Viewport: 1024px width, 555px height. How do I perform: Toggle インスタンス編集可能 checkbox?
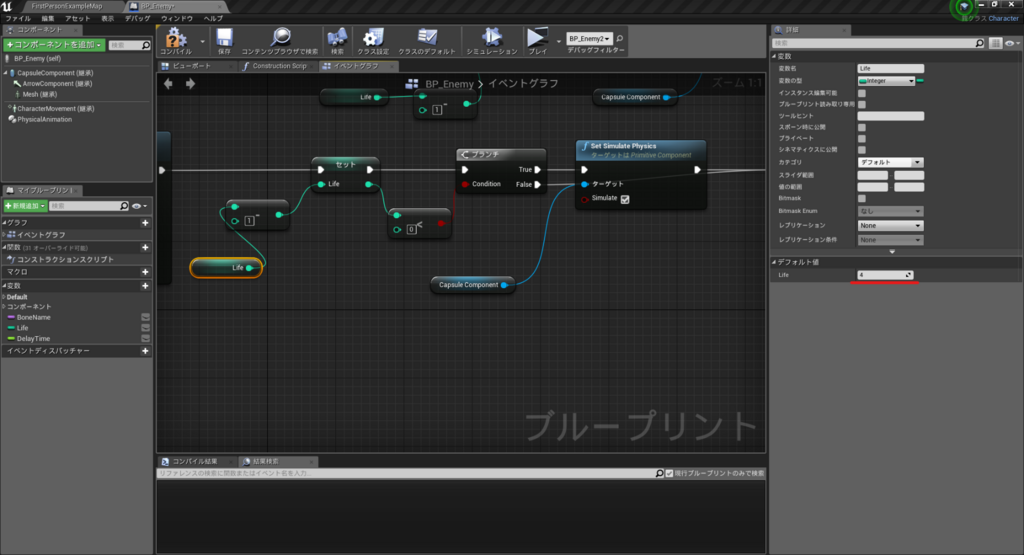tap(861, 93)
